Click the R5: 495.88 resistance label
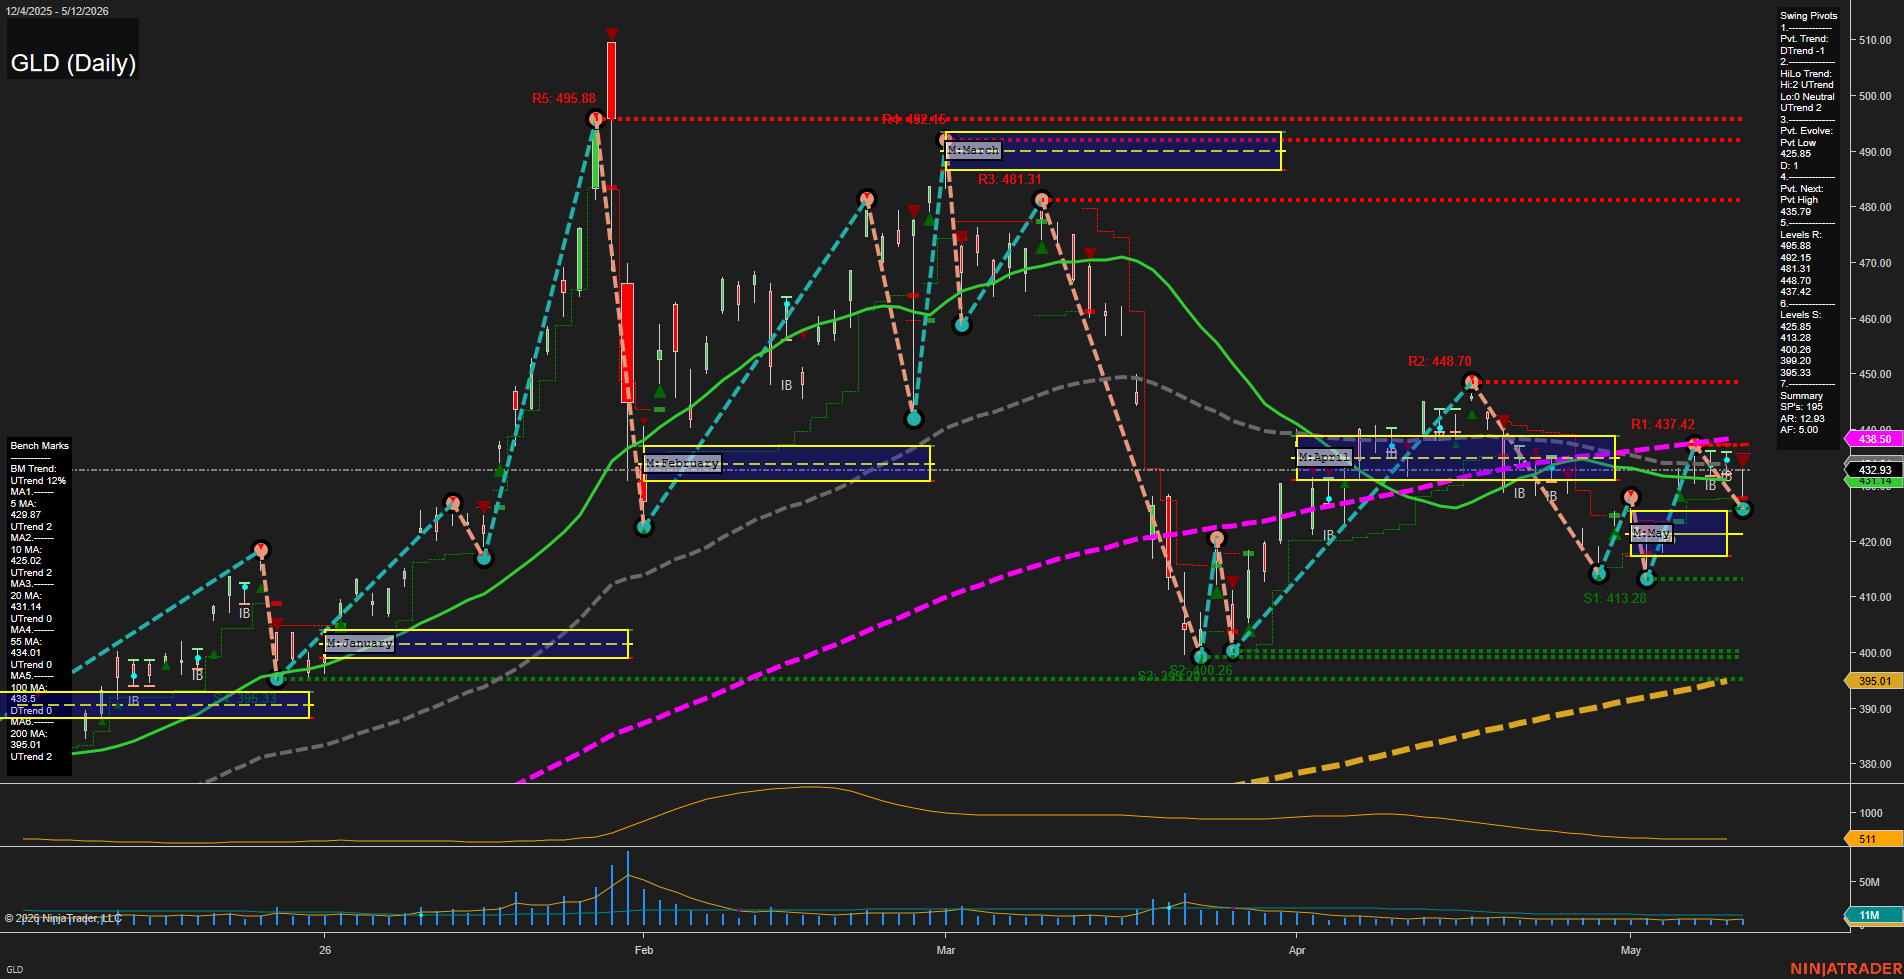 tap(564, 99)
